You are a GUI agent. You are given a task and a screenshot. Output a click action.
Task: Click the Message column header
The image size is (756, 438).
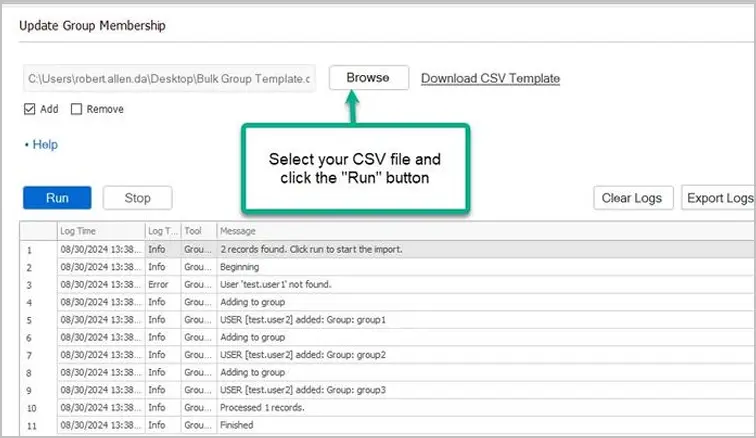[486, 231]
